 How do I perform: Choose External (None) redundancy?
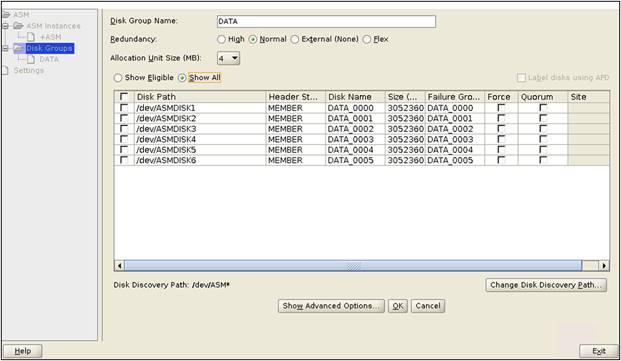tap(295, 39)
